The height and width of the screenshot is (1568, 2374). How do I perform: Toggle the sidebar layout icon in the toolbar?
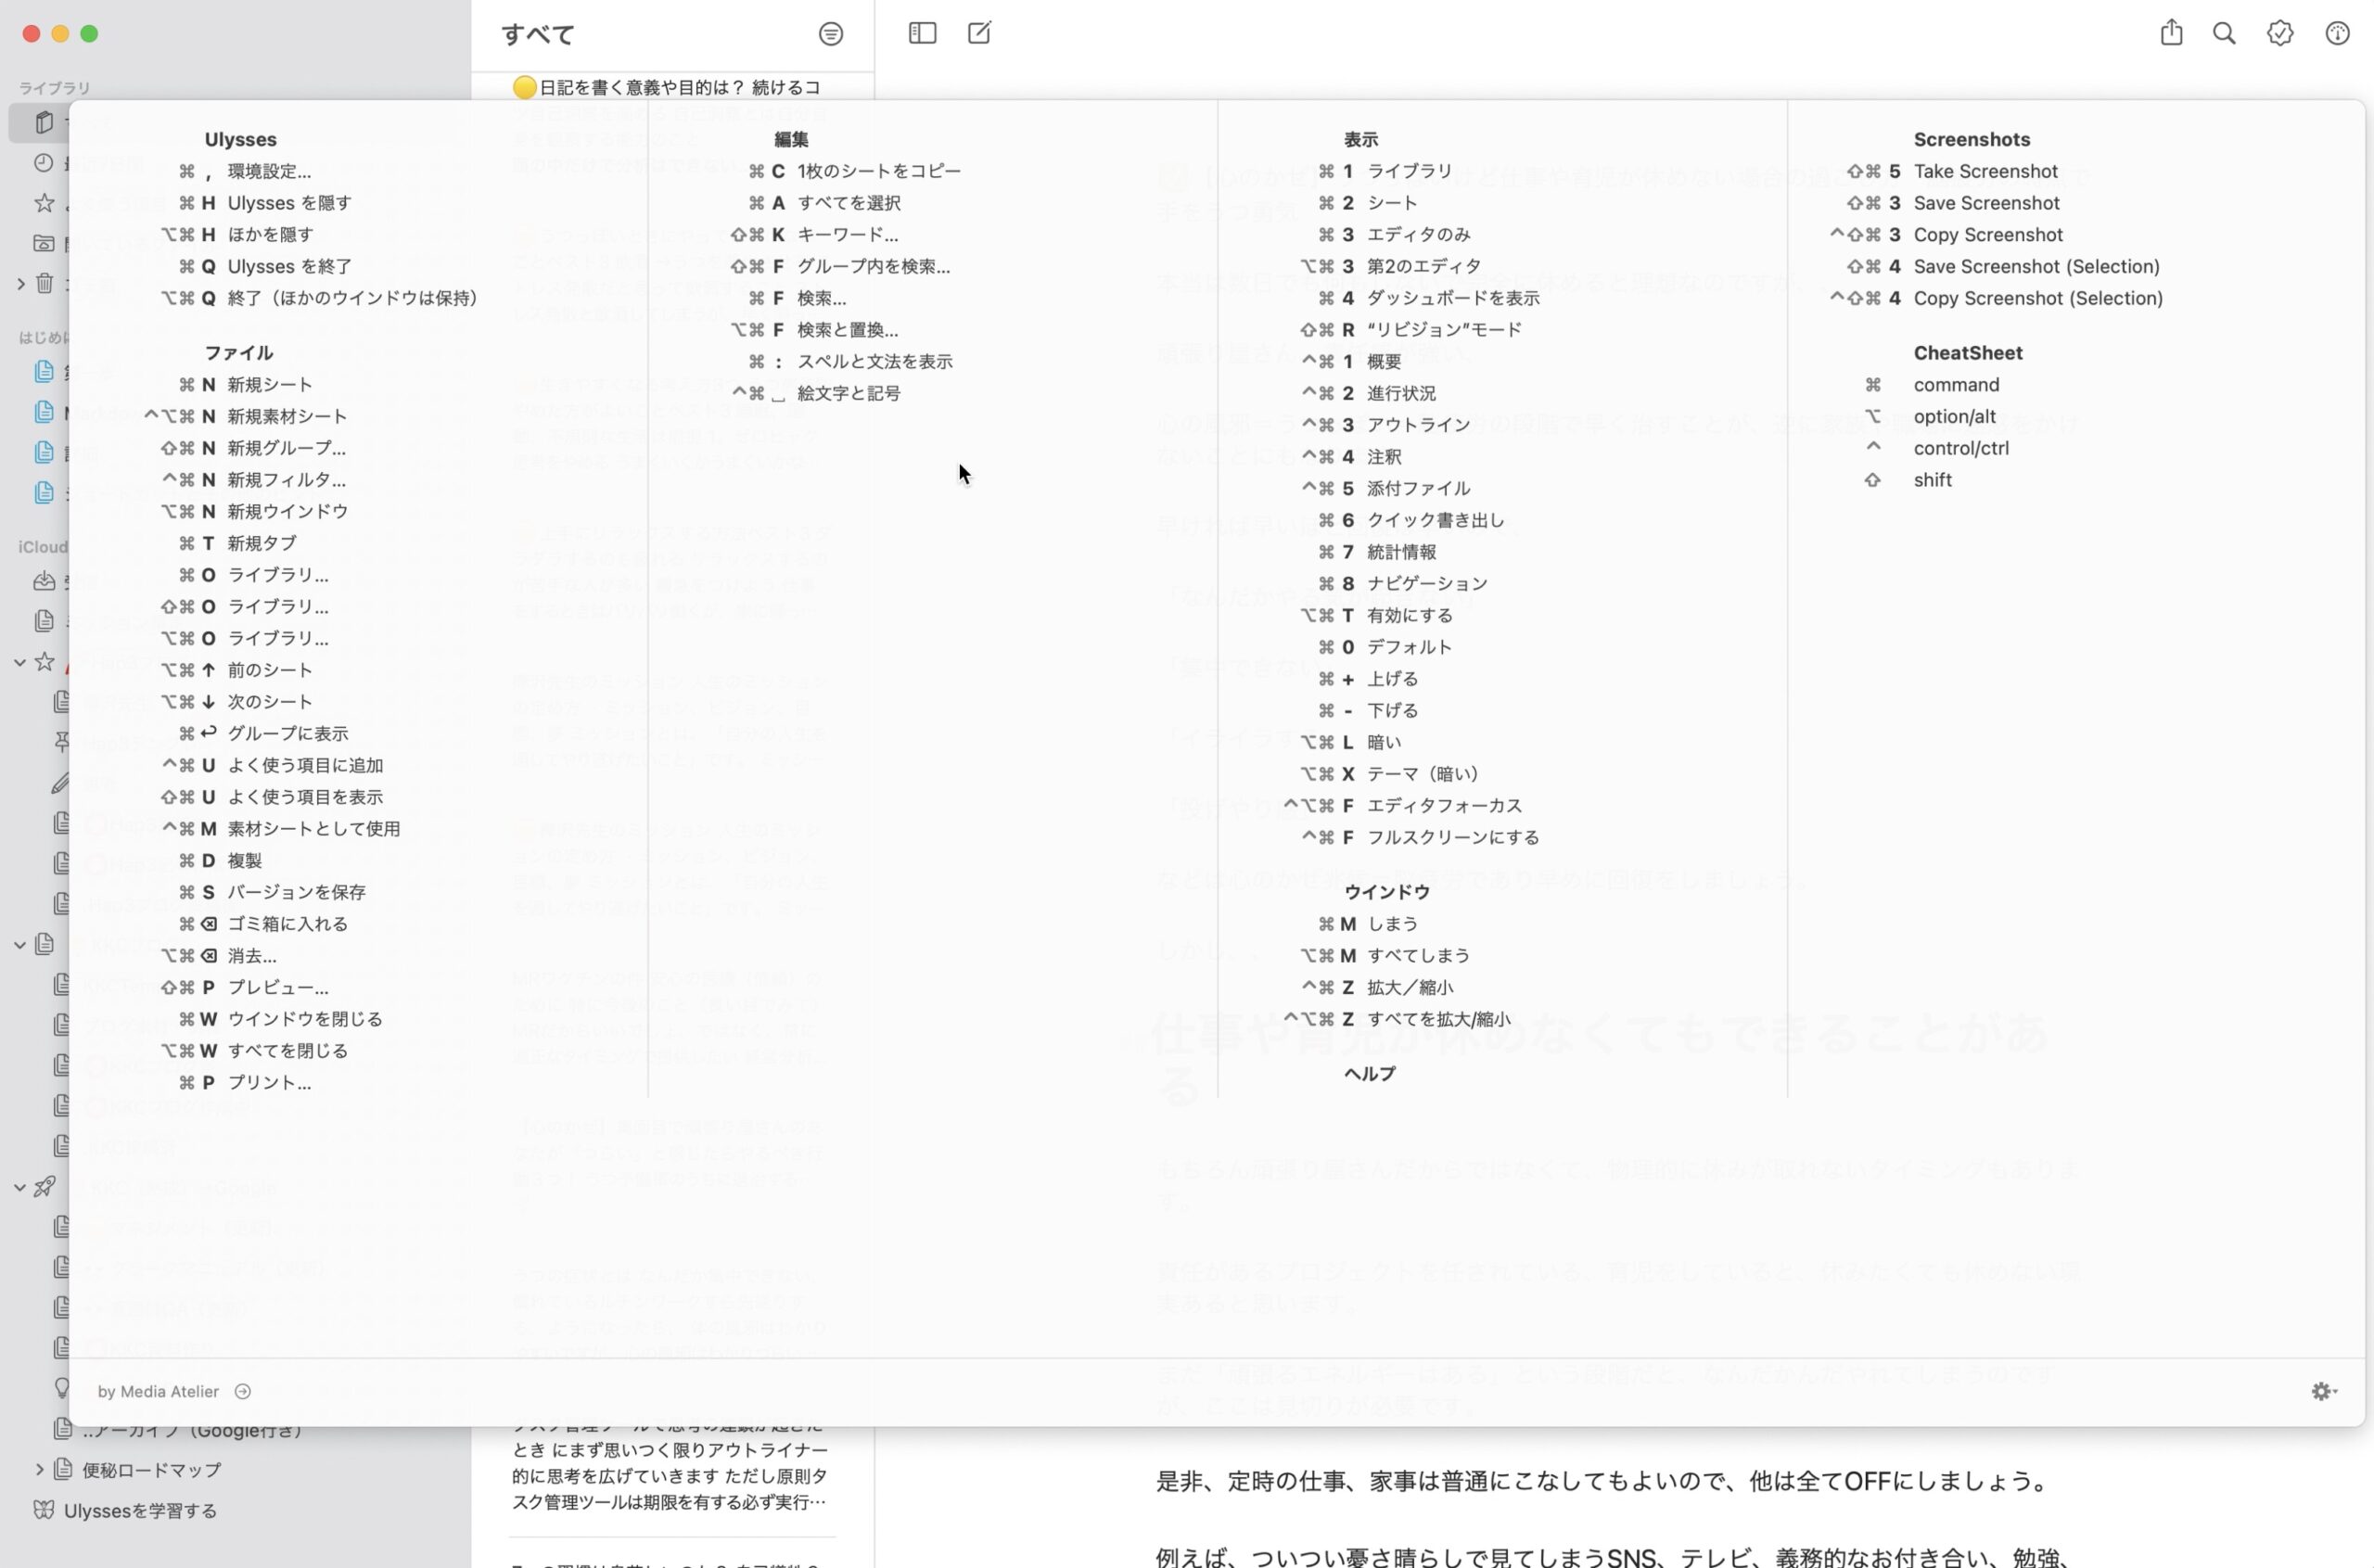coord(922,33)
